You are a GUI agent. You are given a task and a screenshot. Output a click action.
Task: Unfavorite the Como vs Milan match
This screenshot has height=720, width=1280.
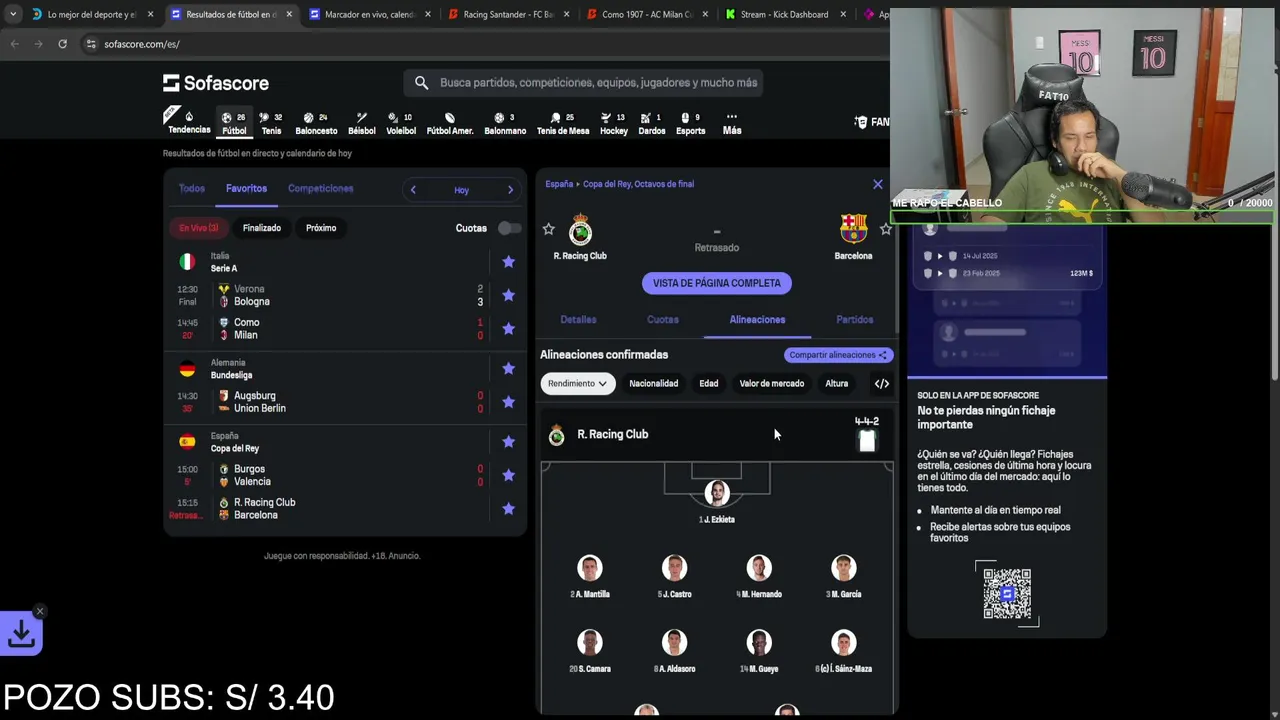508,329
